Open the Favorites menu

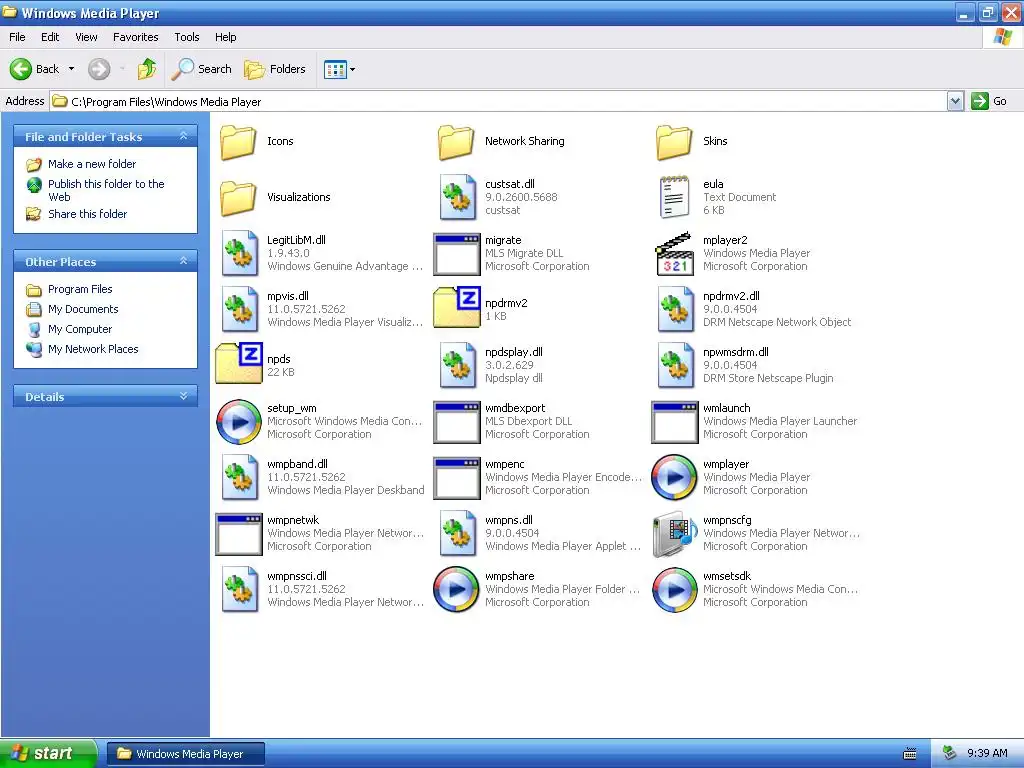(136, 37)
